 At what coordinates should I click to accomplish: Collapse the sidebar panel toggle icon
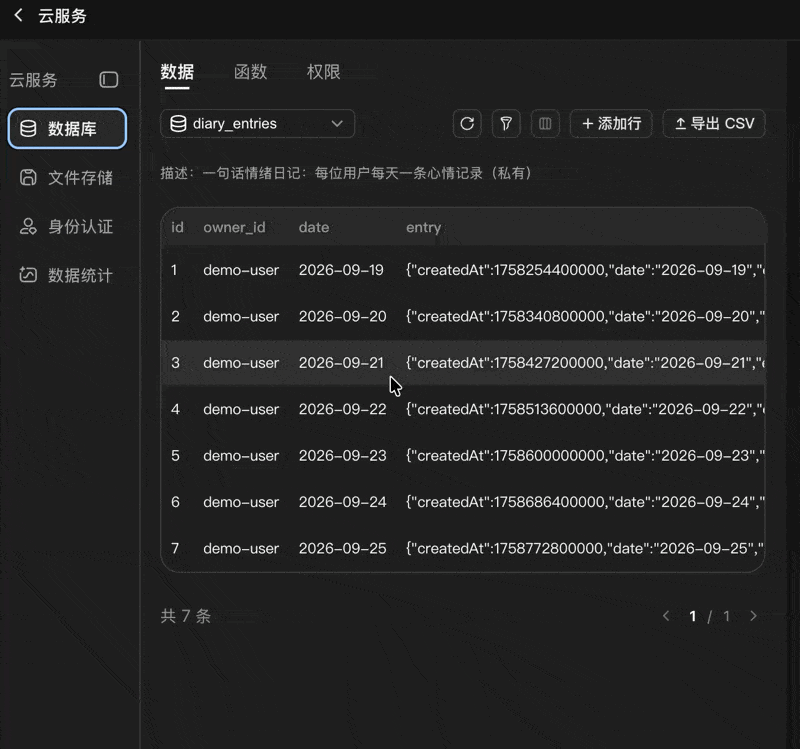click(x=109, y=80)
